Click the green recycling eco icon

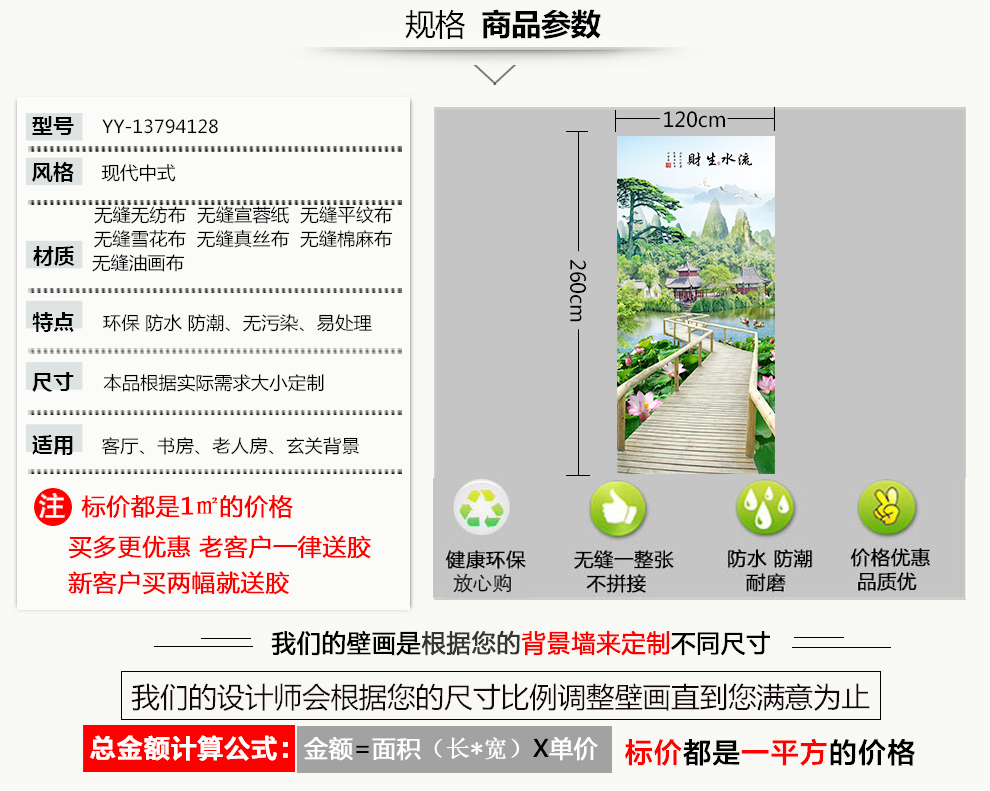[x=481, y=508]
